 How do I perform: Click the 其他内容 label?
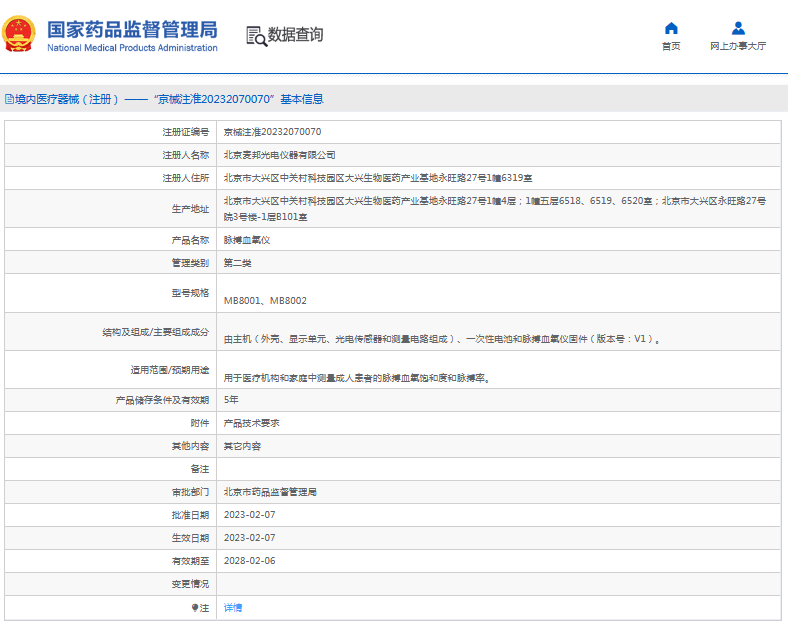tap(190, 446)
